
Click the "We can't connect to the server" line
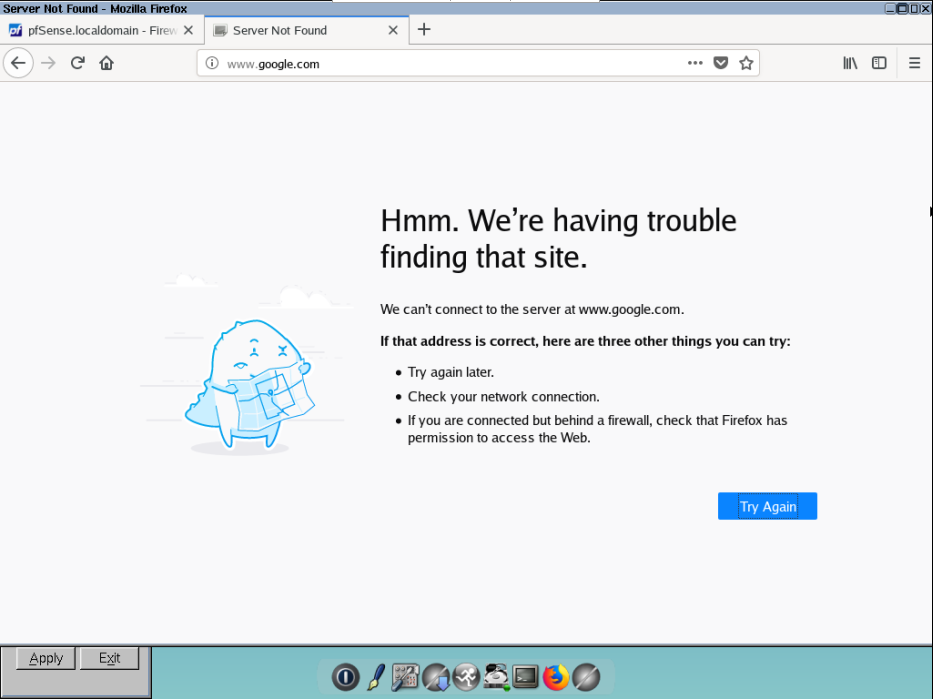tap(532, 309)
